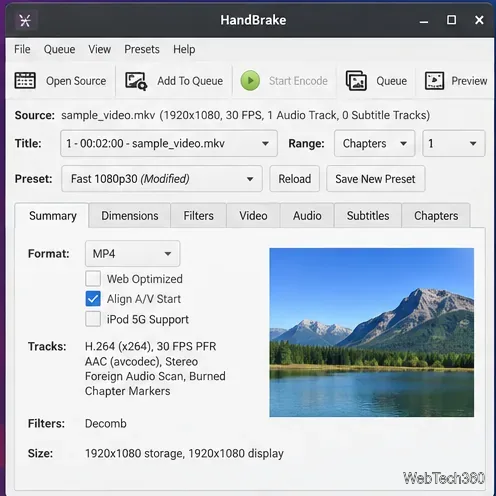This screenshot has width=496, height=496.
Task: Open the Preset dropdown Fast 1080p30
Action: [162, 179]
